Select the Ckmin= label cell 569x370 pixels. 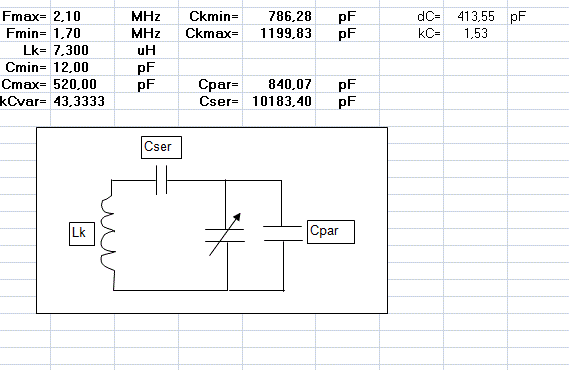[210, 16]
